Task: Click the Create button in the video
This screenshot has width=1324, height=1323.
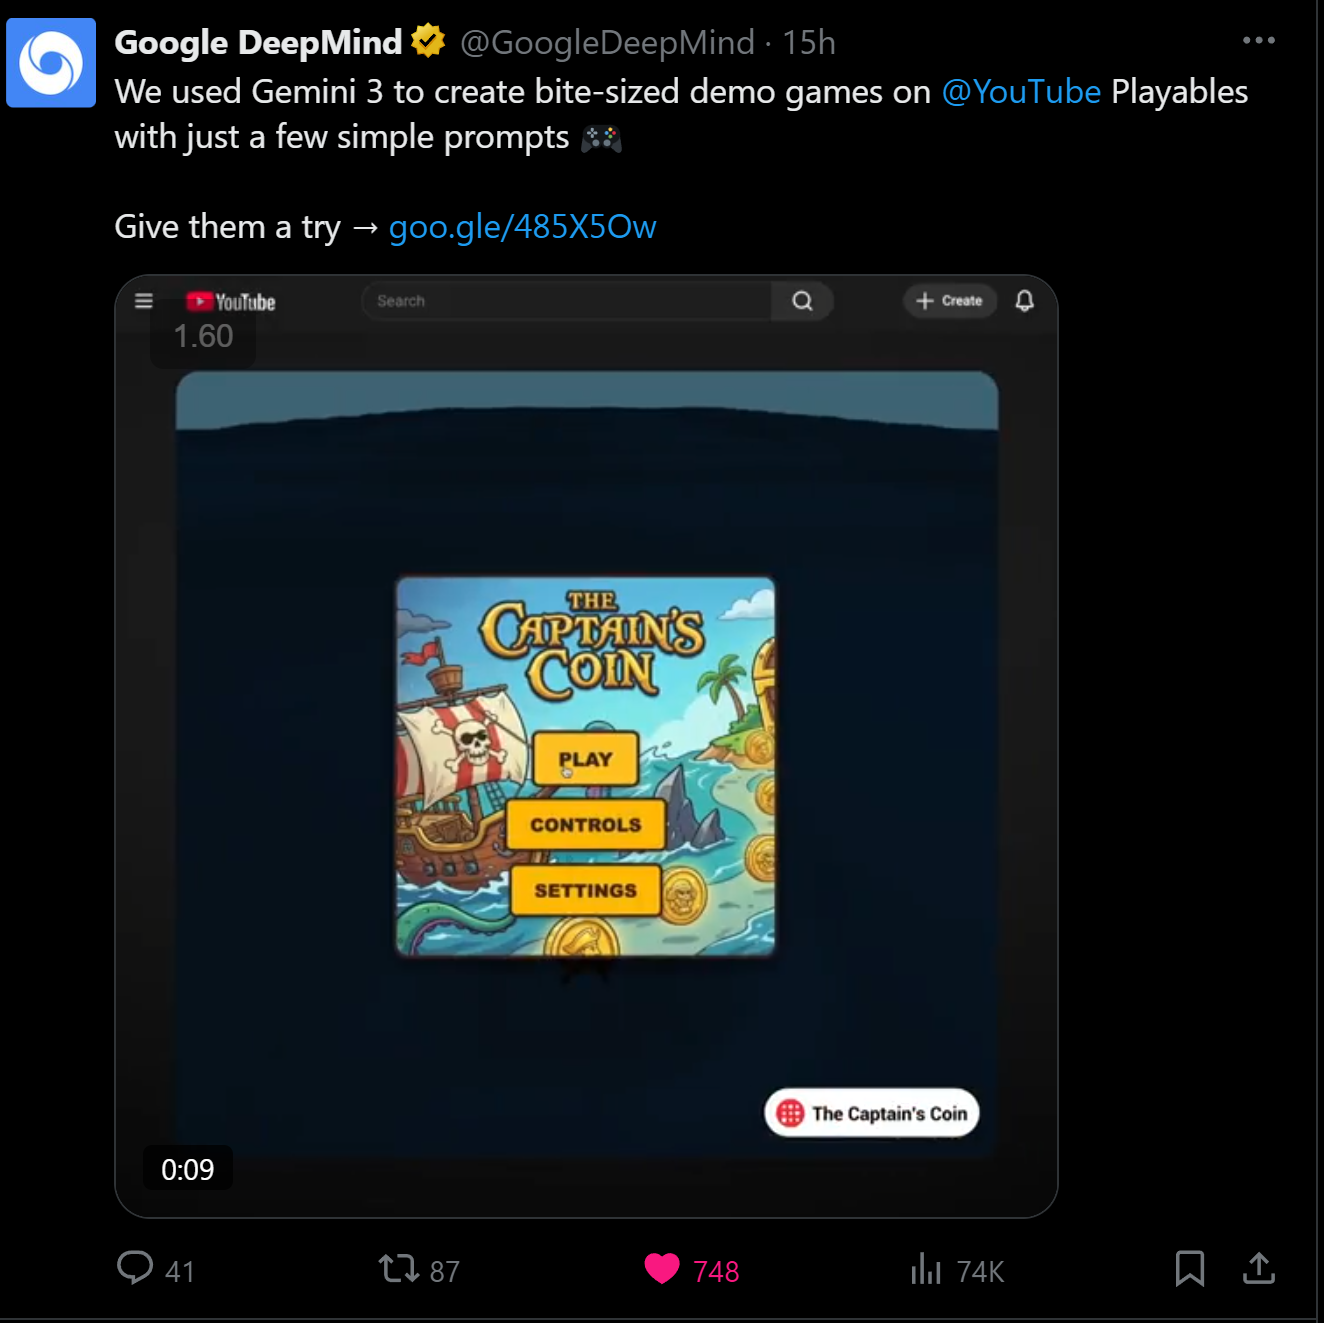Action: [950, 300]
